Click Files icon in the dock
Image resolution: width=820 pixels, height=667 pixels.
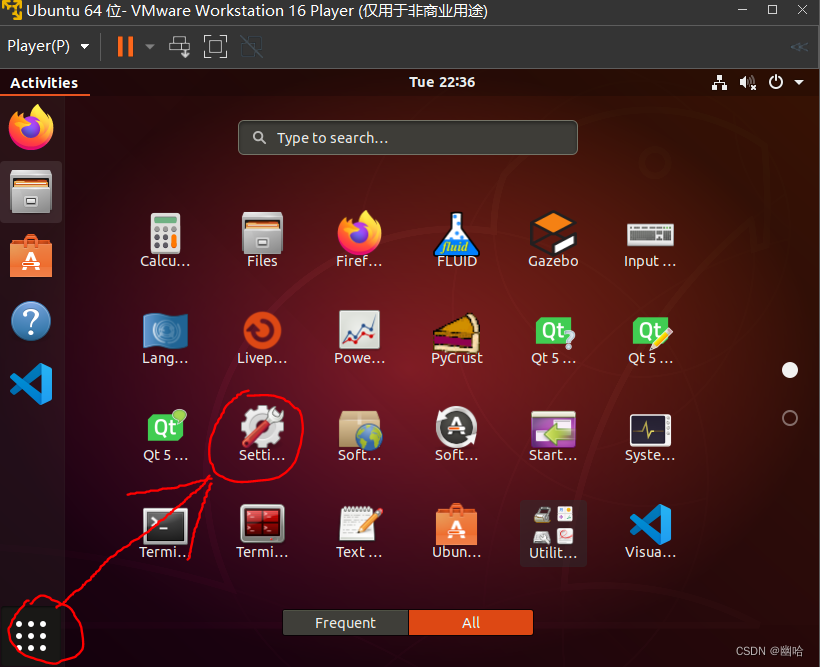[31, 191]
